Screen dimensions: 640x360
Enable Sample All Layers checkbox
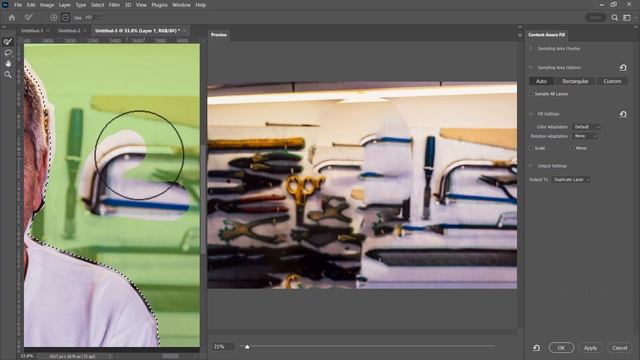pyautogui.click(x=531, y=94)
